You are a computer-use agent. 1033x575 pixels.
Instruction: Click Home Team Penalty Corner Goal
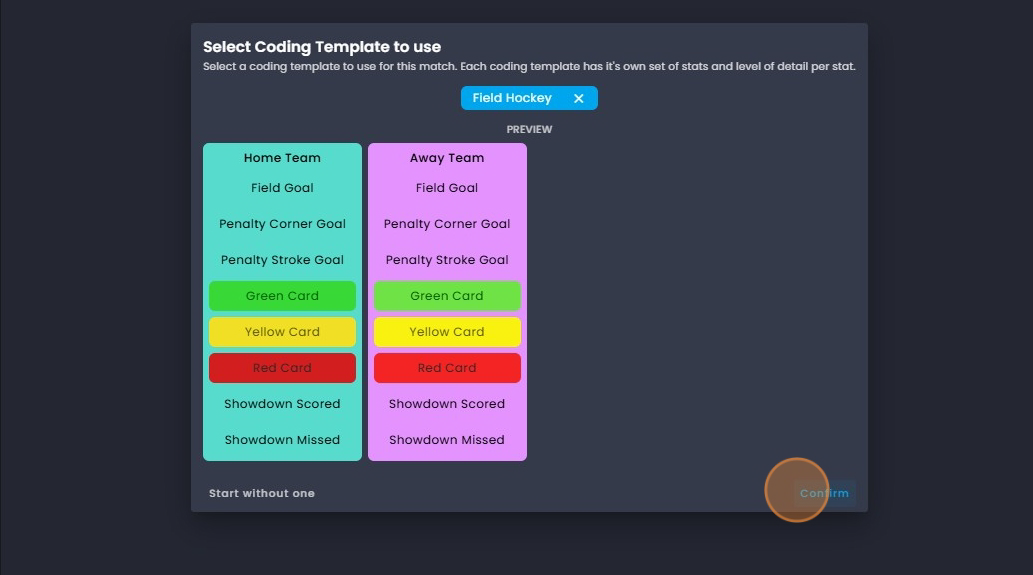pos(283,224)
